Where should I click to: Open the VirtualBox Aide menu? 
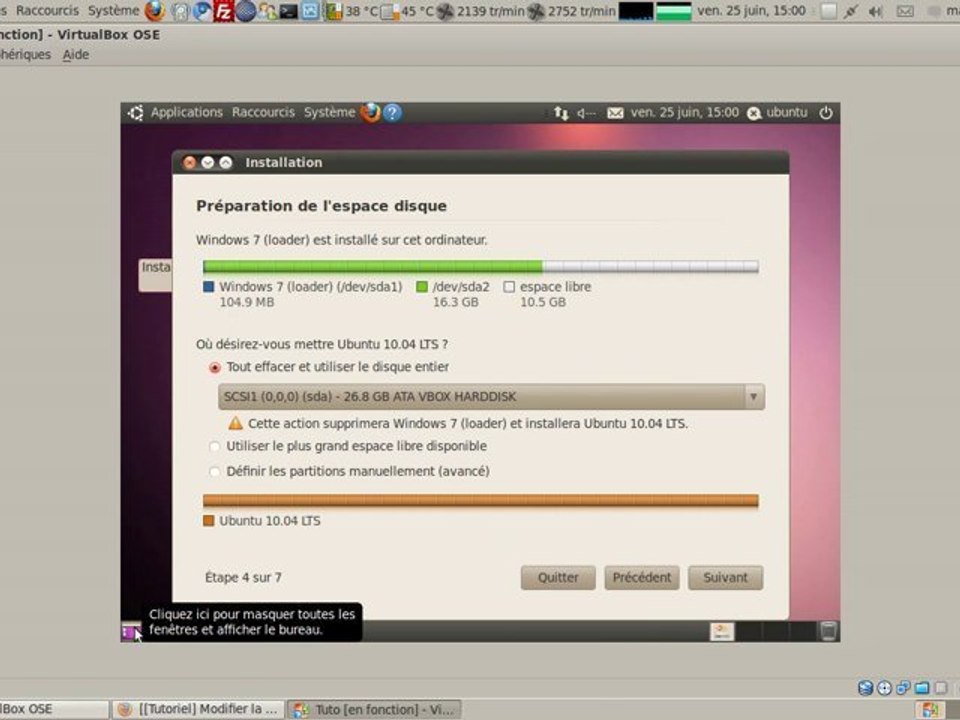click(x=76, y=54)
